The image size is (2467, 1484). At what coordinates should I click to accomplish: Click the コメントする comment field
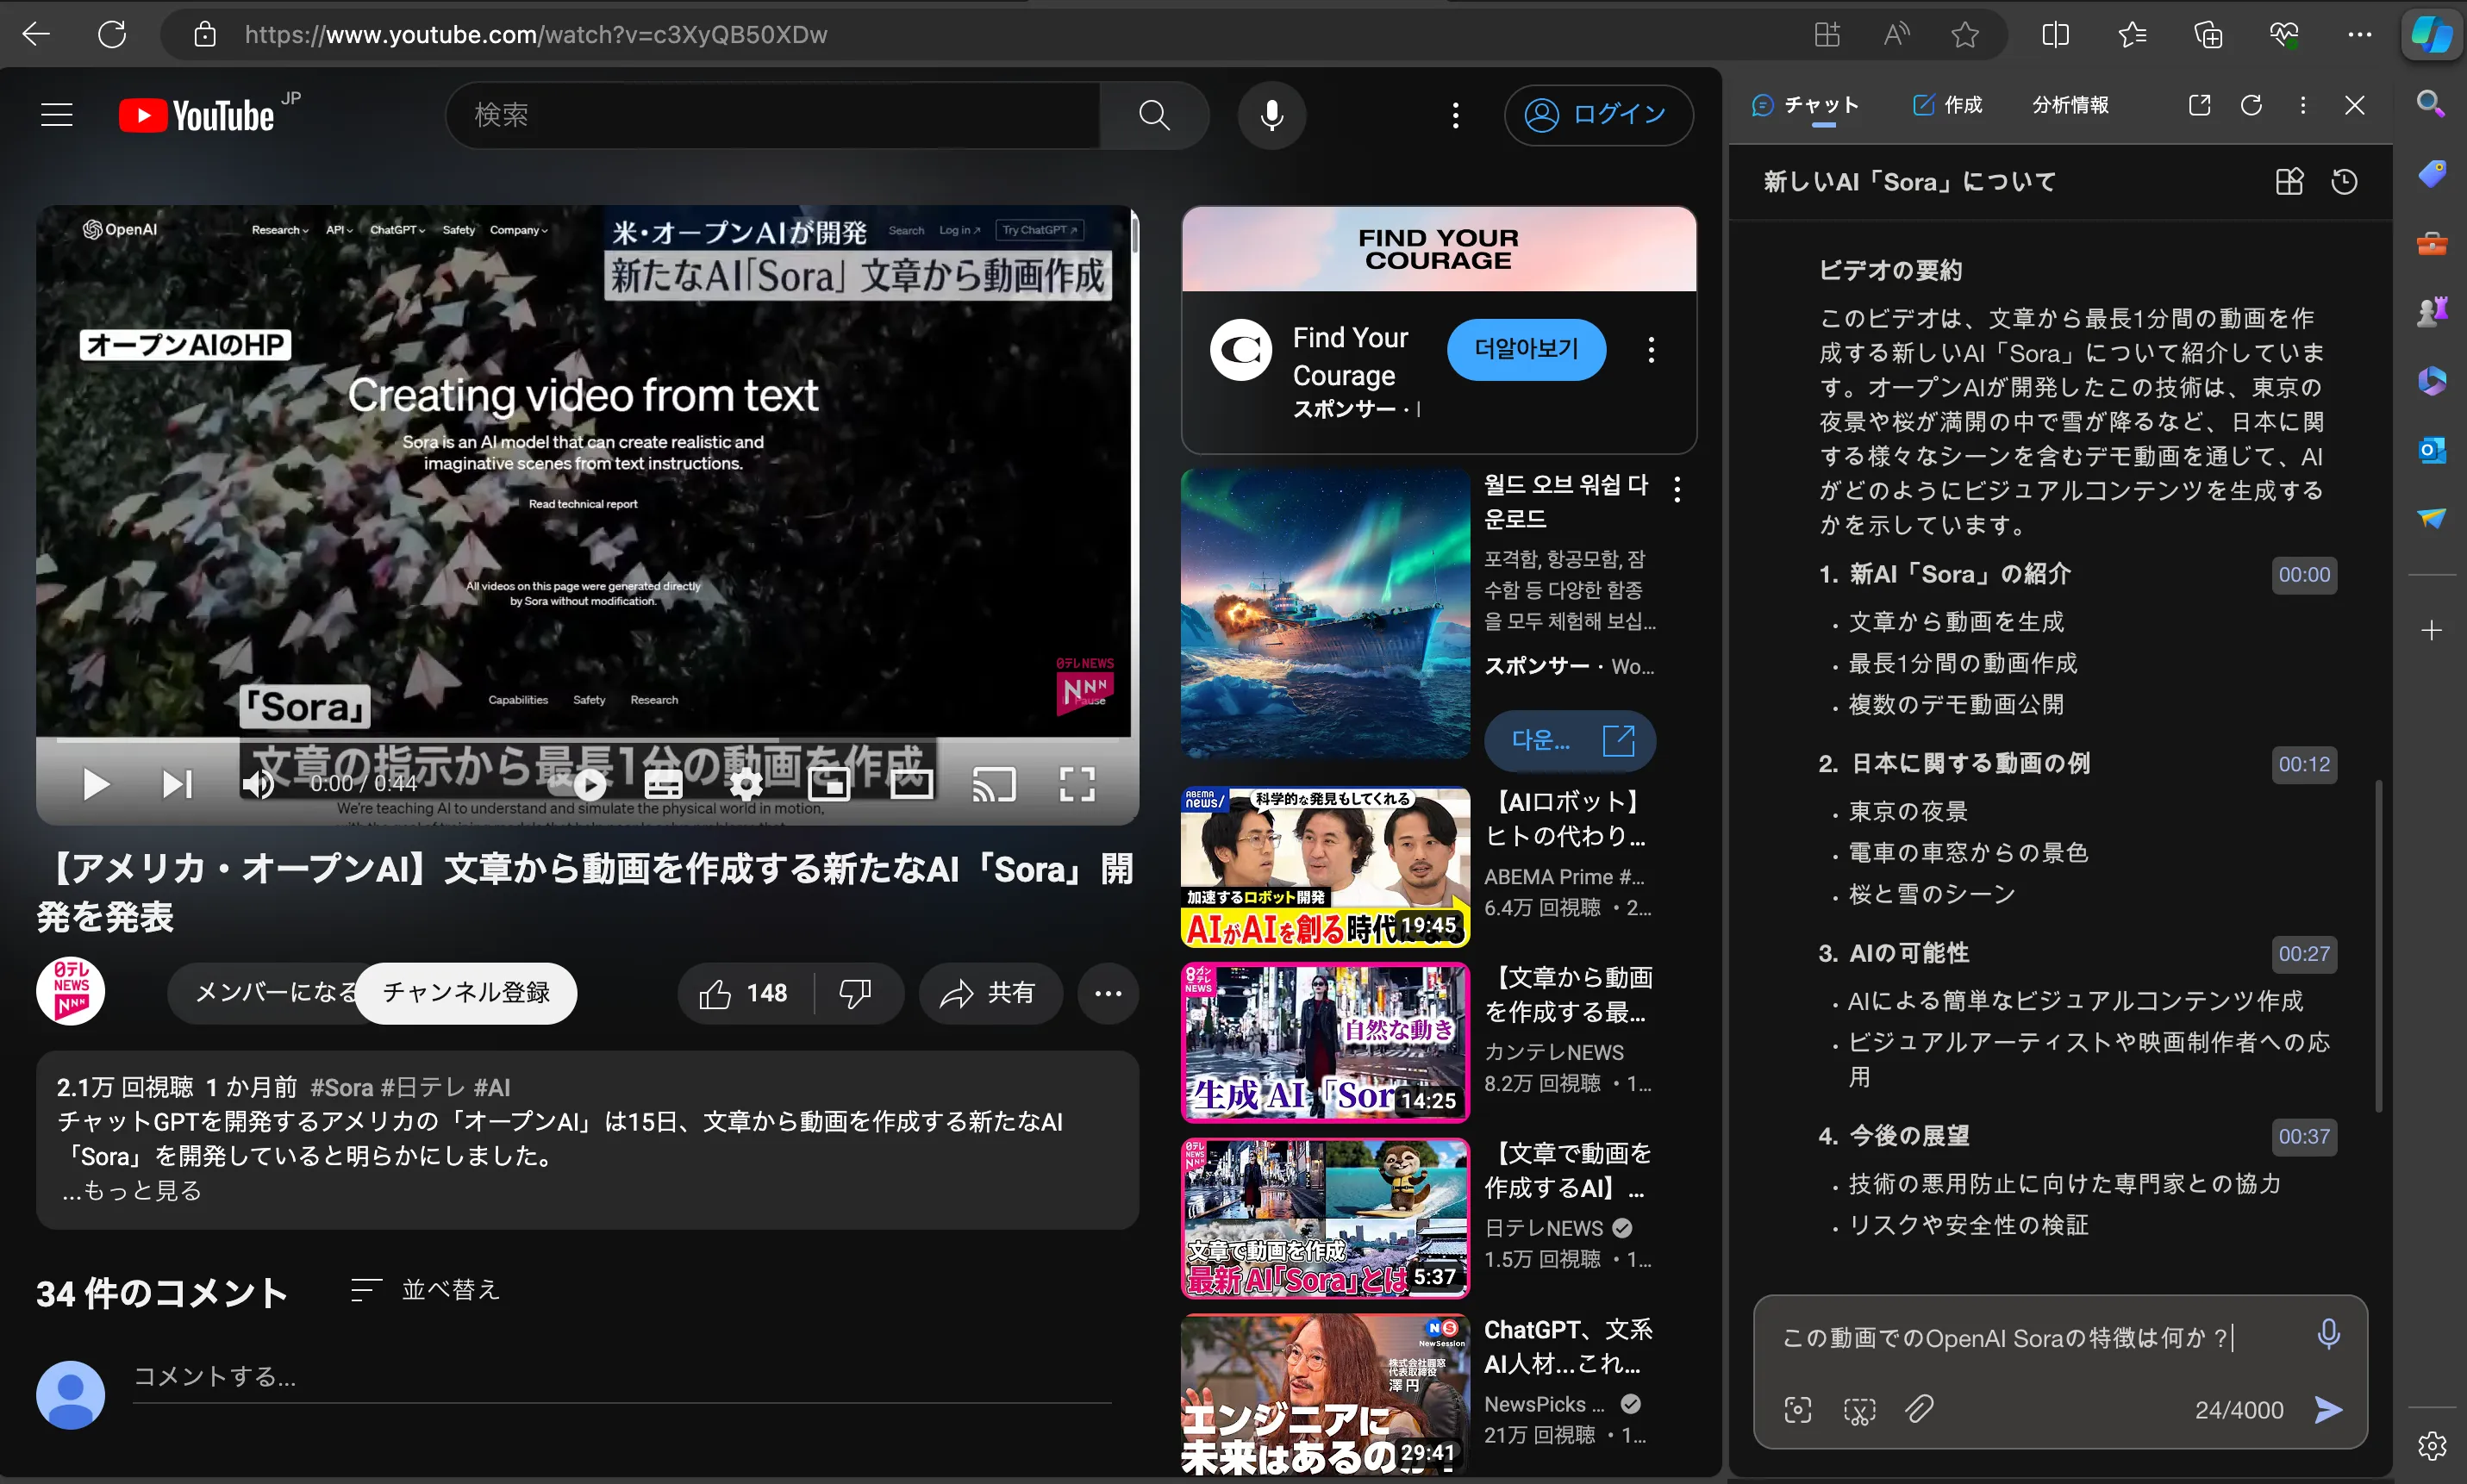621,1378
